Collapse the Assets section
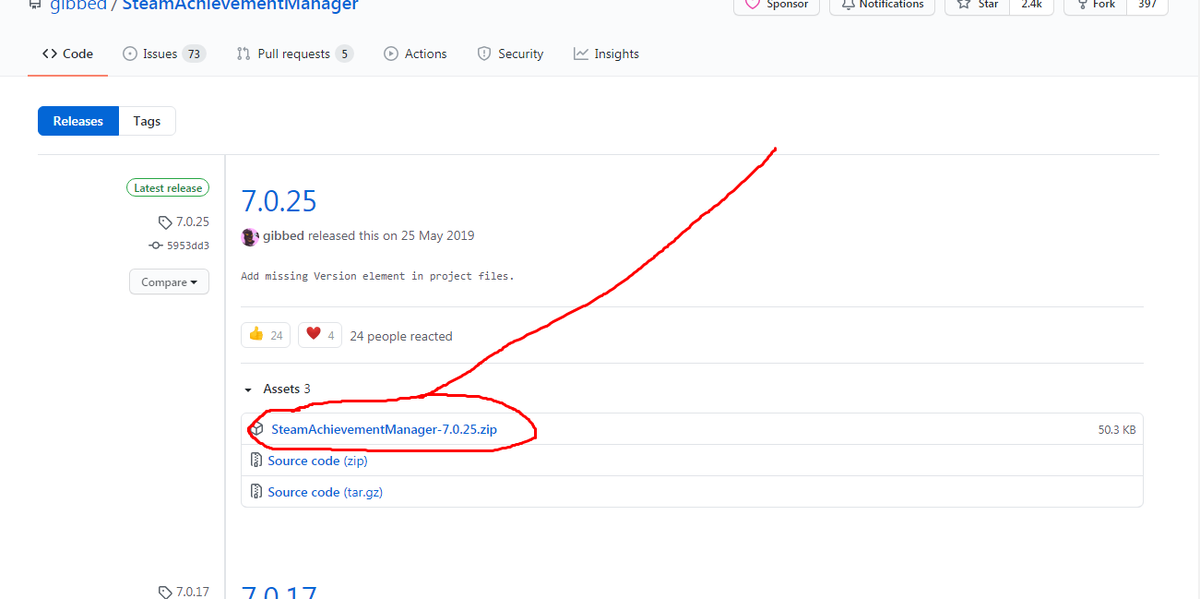Image resolution: width=1200 pixels, height=599 pixels. pos(277,389)
